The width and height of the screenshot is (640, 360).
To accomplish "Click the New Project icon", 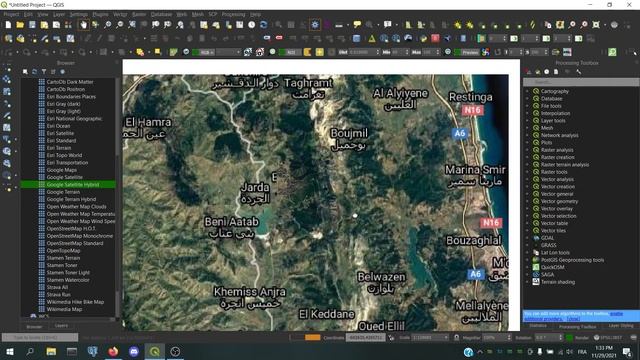I will [8, 25].
